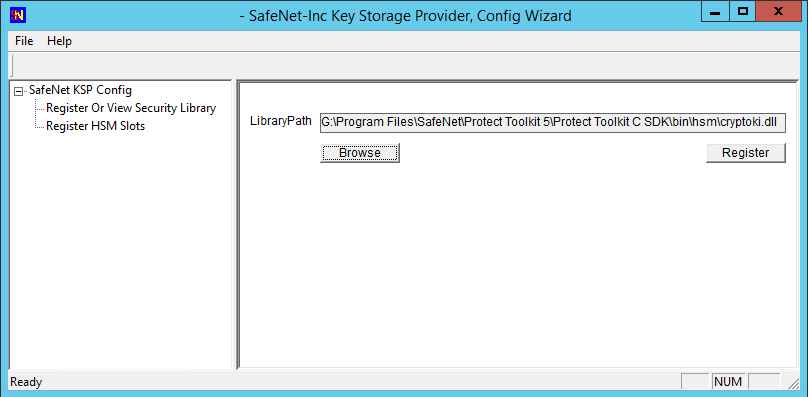
Task: Minimize the Config Wizard window
Action: click(x=715, y=12)
